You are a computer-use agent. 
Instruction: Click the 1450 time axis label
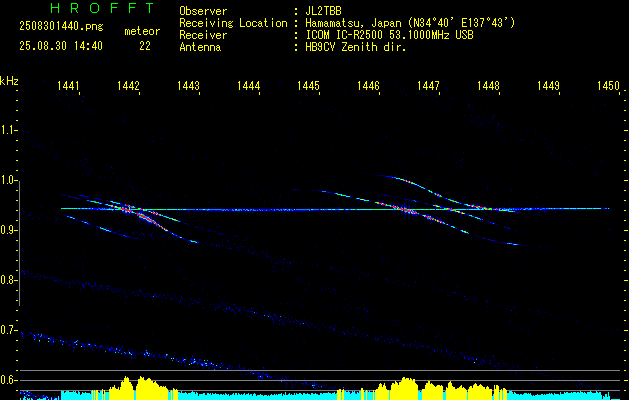point(609,85)
